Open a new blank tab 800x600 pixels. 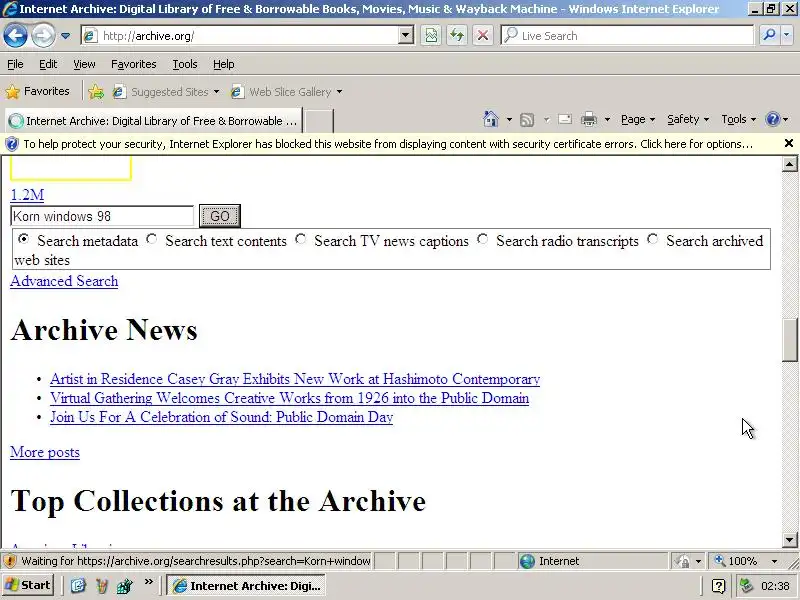coord(319,121)
